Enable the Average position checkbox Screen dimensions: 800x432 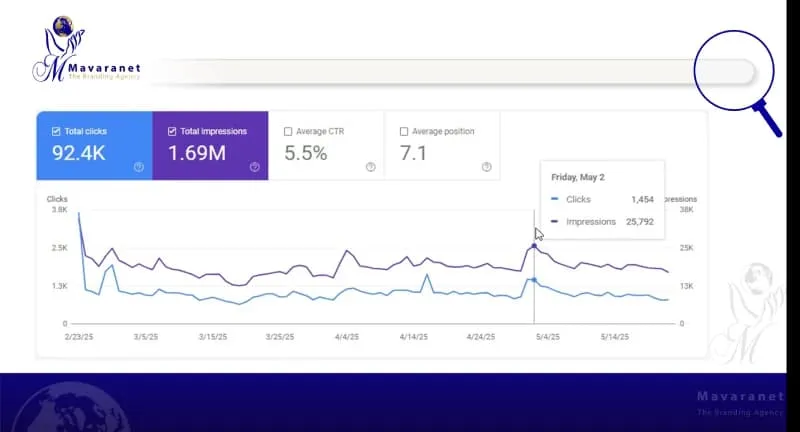(x=404, y=131)
